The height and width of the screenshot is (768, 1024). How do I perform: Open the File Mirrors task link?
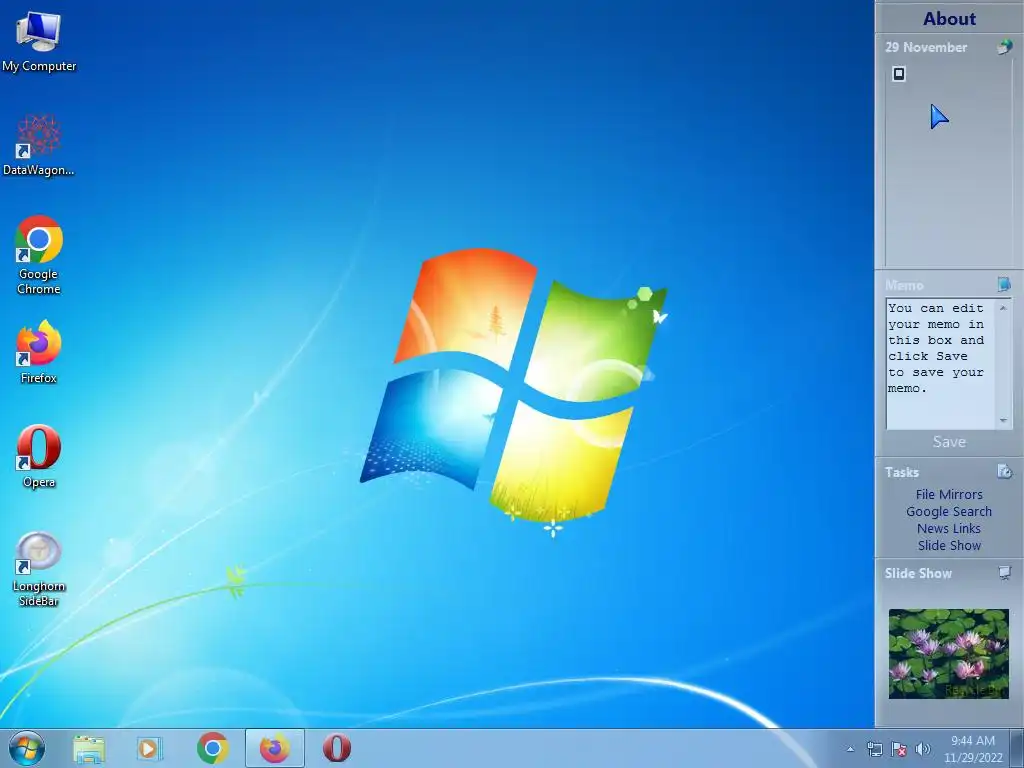pyautogui.click(x=949, y=494)
